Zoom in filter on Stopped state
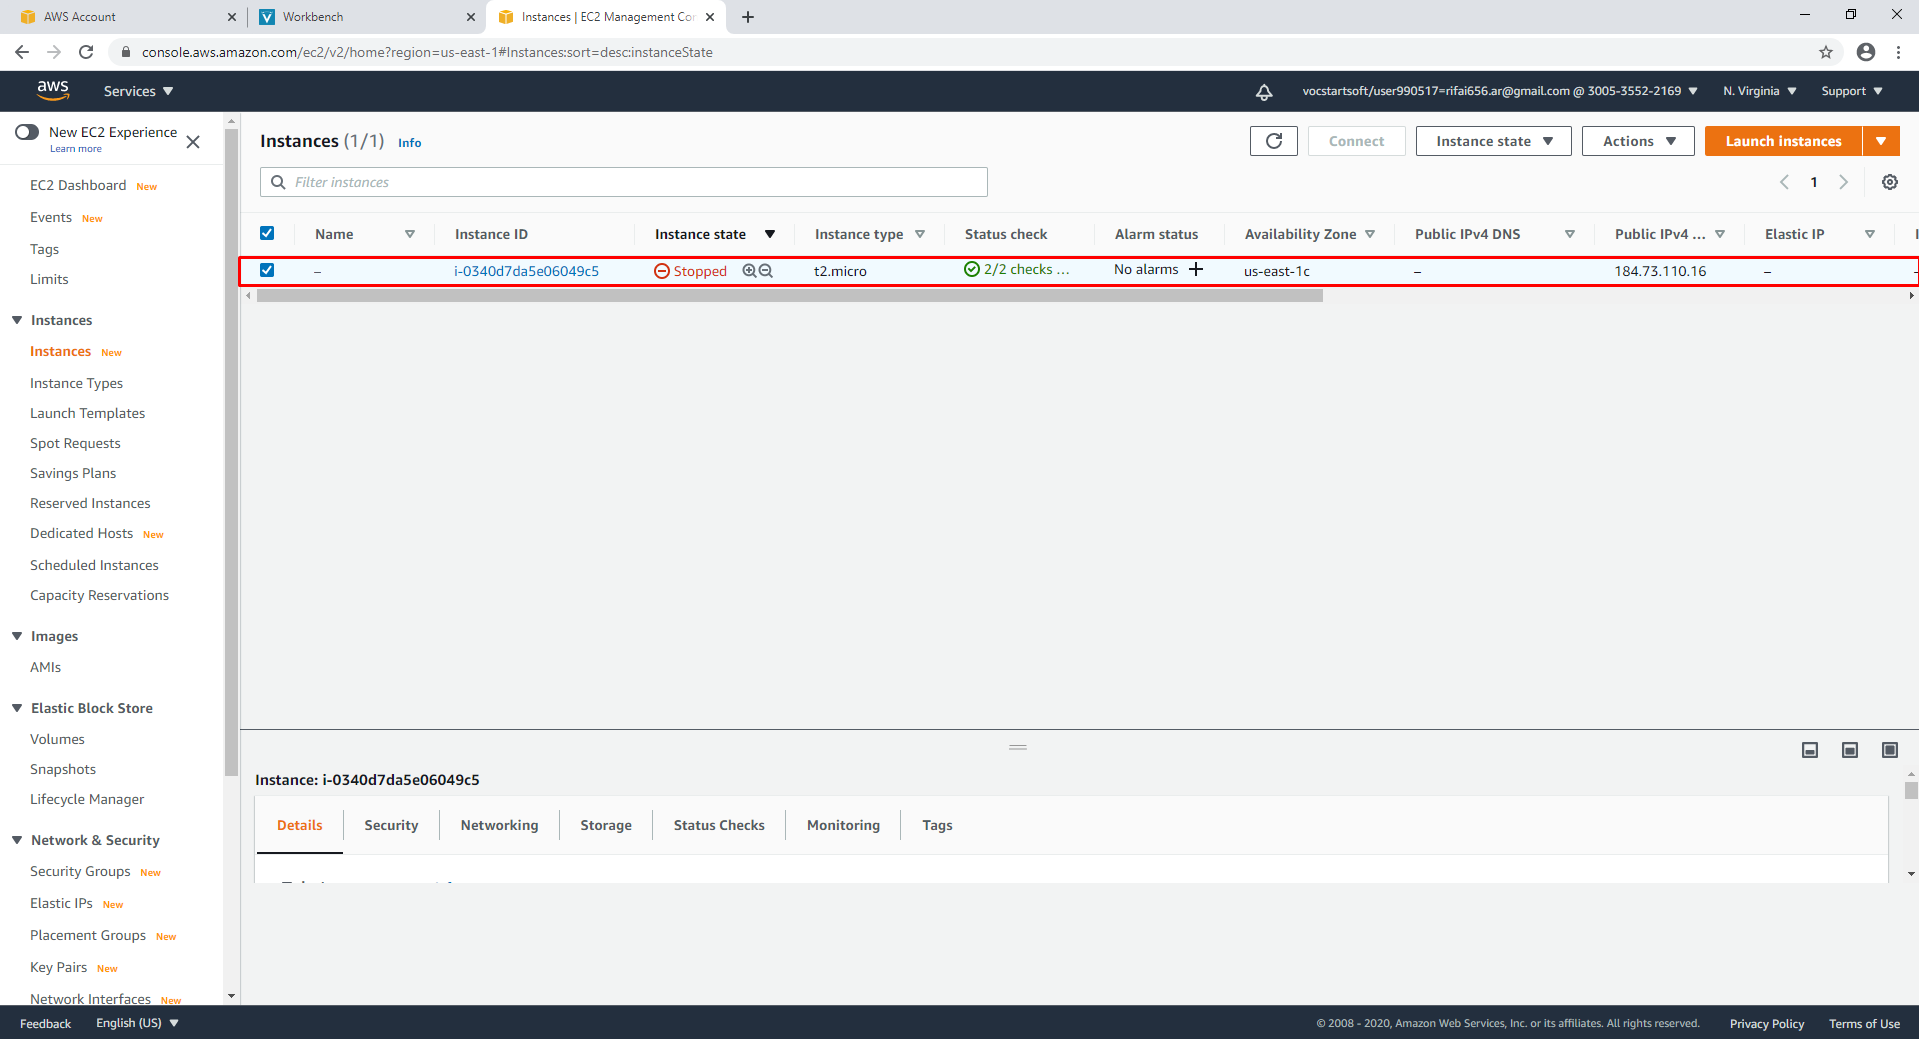This screenshot has height=1039, width=1919. [749, 271]
